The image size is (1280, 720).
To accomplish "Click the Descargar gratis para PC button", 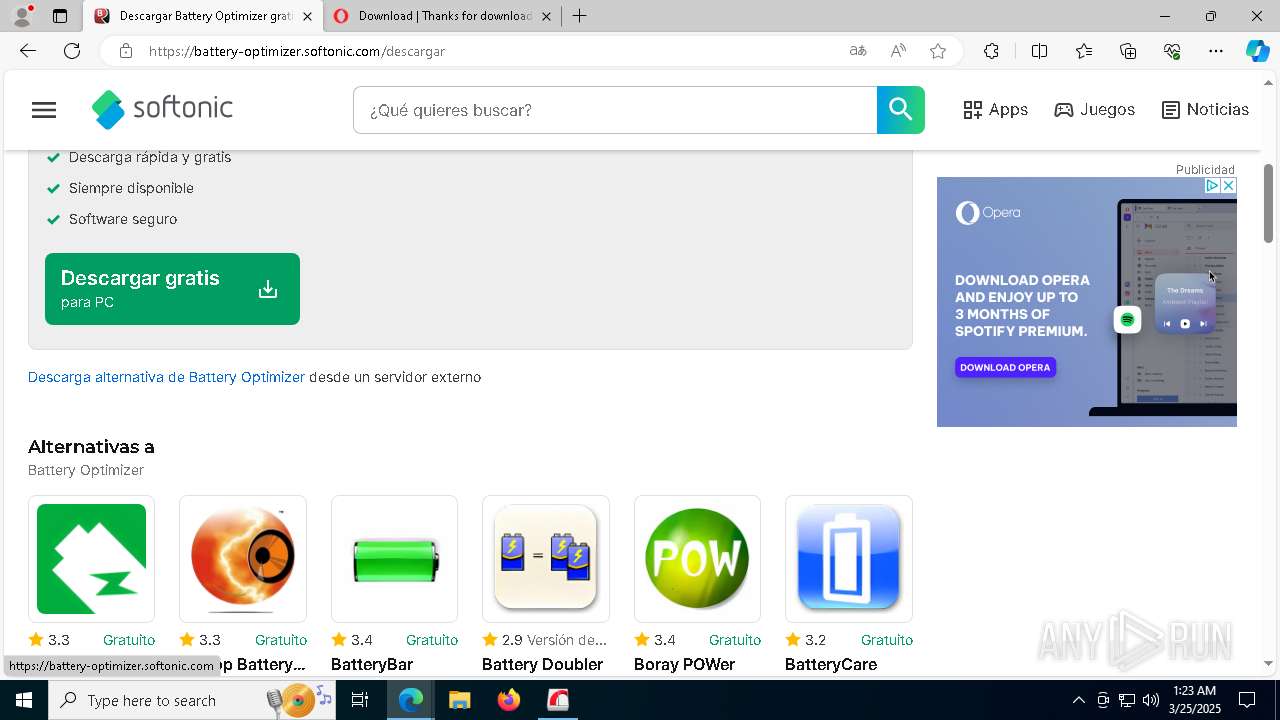I will (172, 289).
